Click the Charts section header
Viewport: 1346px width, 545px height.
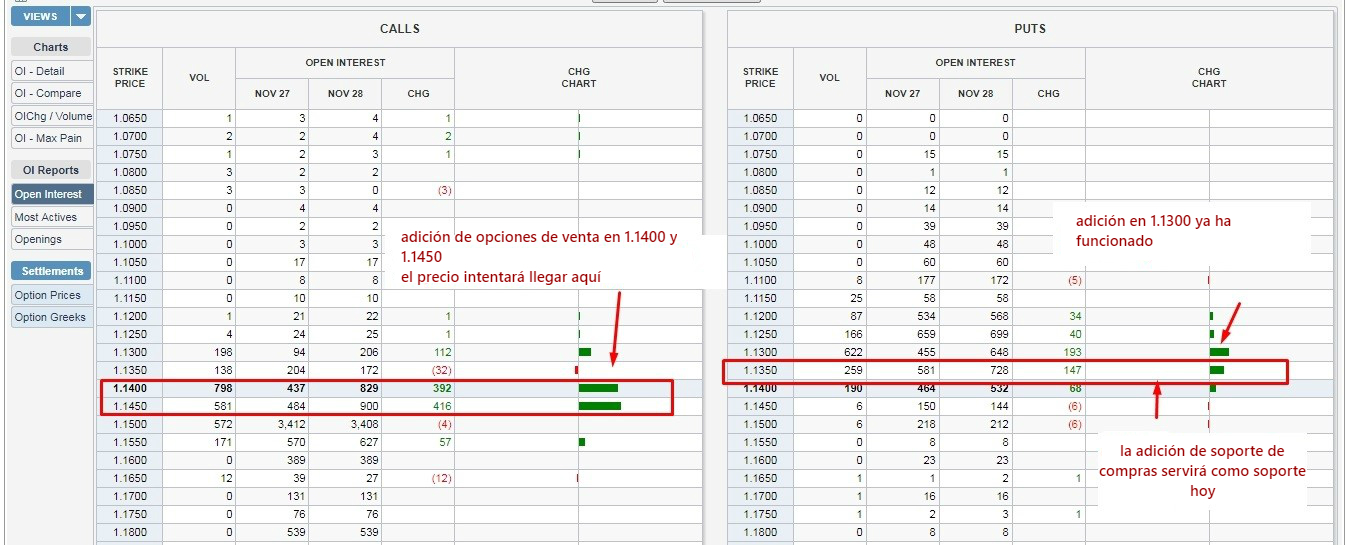(x=51, y=47)
